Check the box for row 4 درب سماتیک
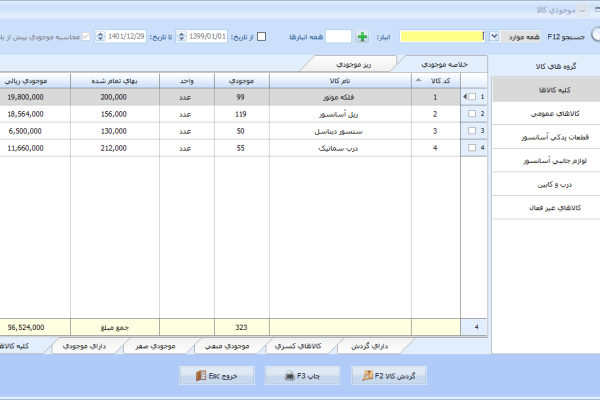The height and width of the screenshot is (400, 600). click(x=472, y=147)
